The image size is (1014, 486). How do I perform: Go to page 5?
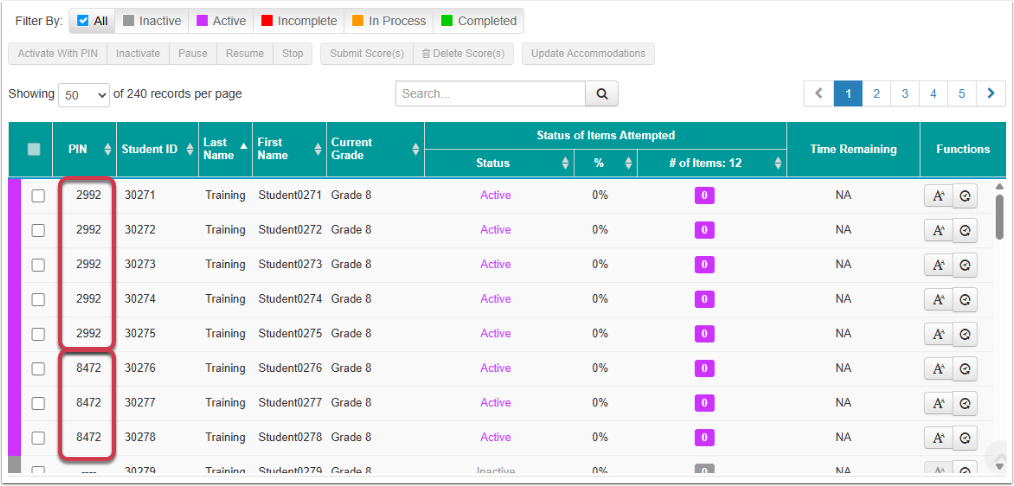[x=962, y=94]
